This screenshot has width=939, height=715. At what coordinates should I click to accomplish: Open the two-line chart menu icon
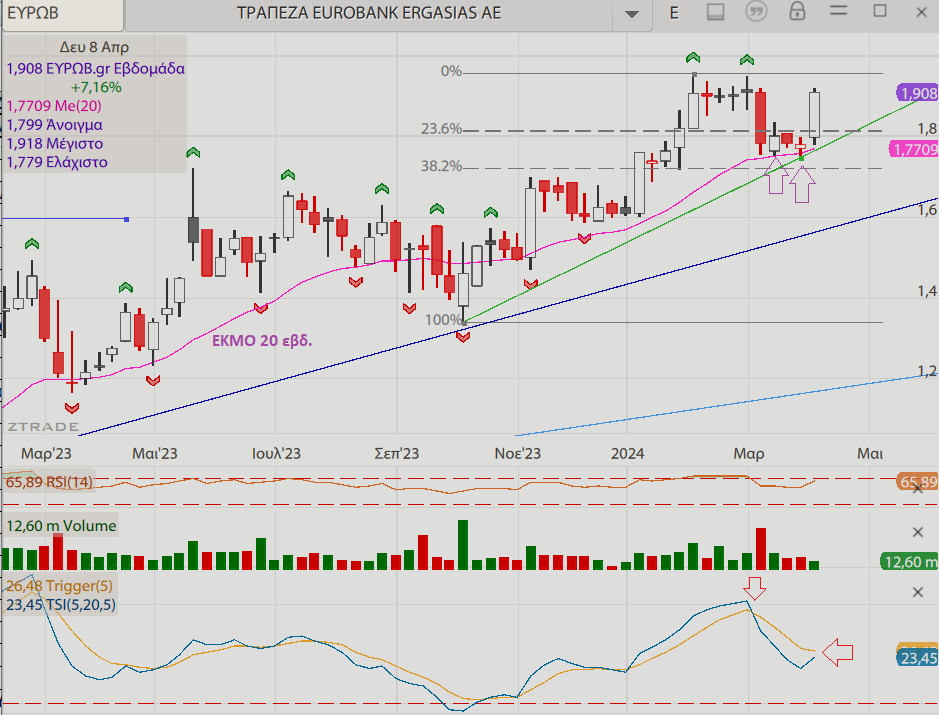[x=838, y=10]
